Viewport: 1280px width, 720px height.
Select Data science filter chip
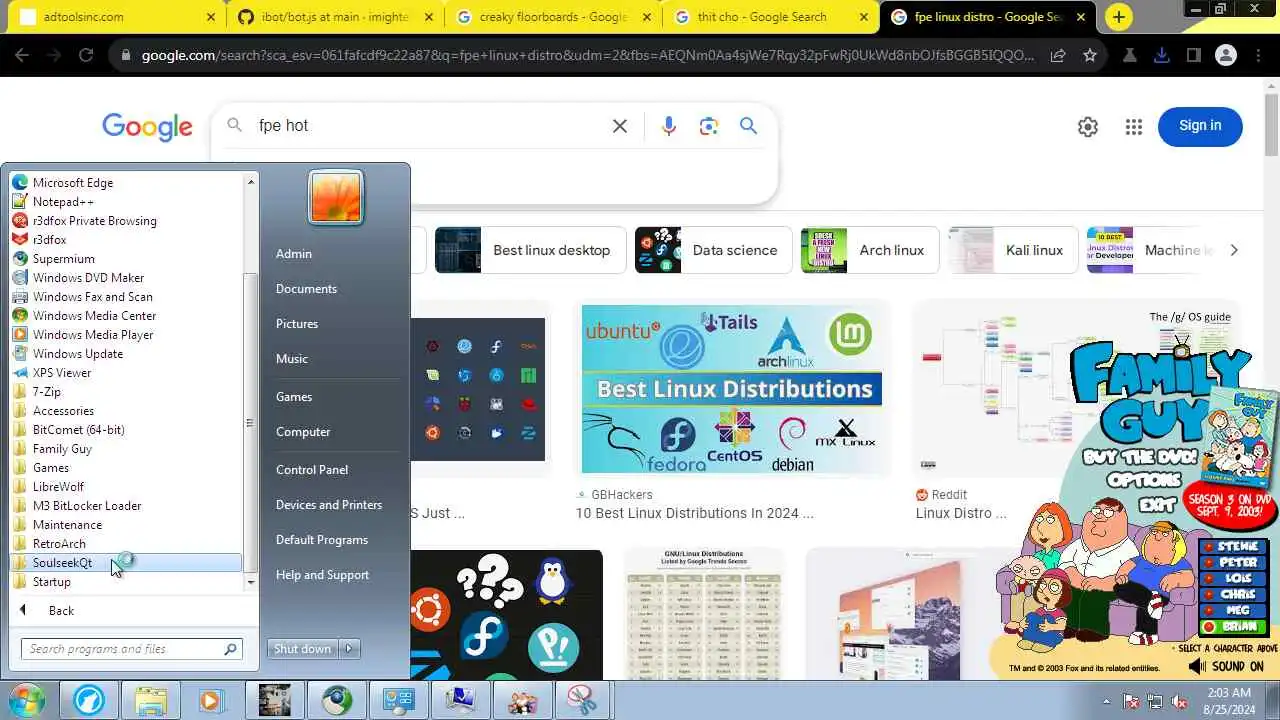point(713,250)
